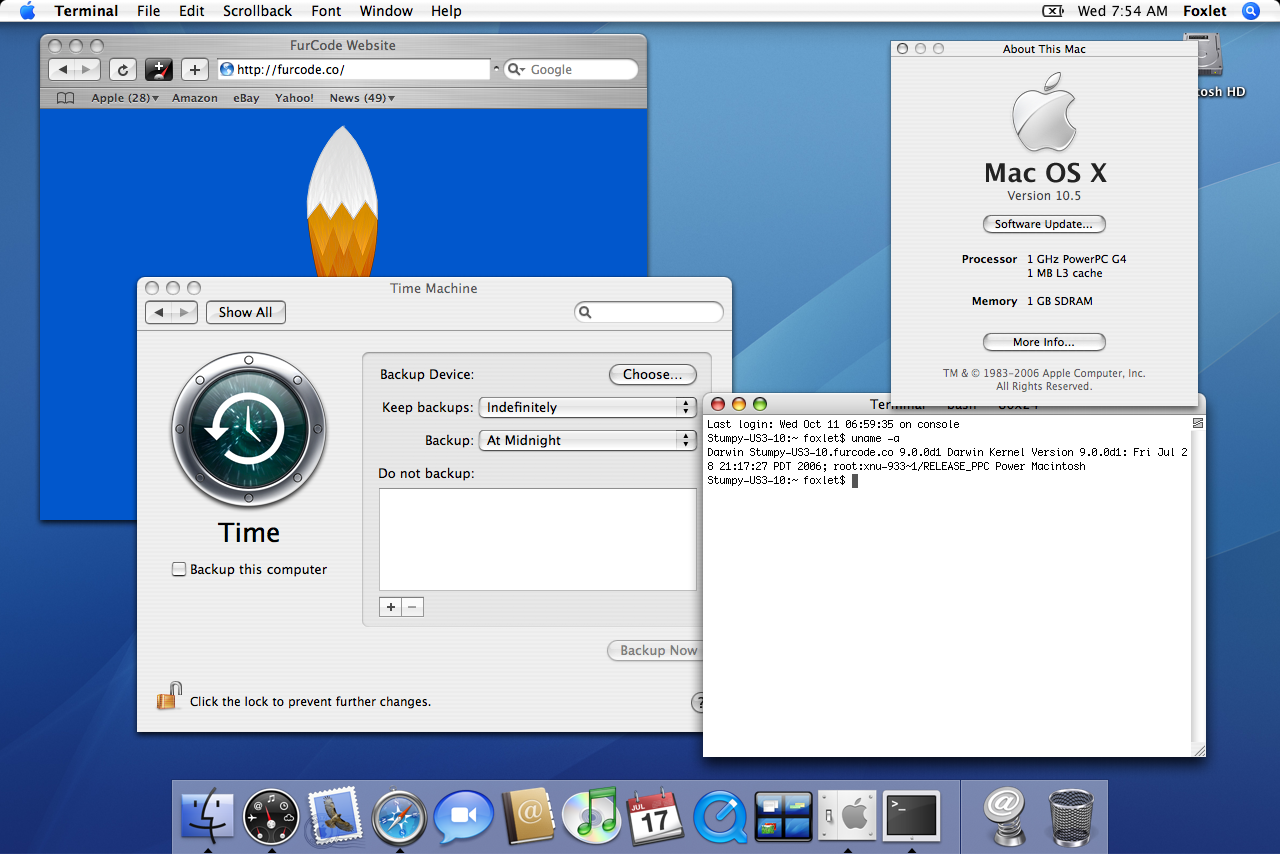
Task: Click the Backup Now button
Action: tap(657, 650)
